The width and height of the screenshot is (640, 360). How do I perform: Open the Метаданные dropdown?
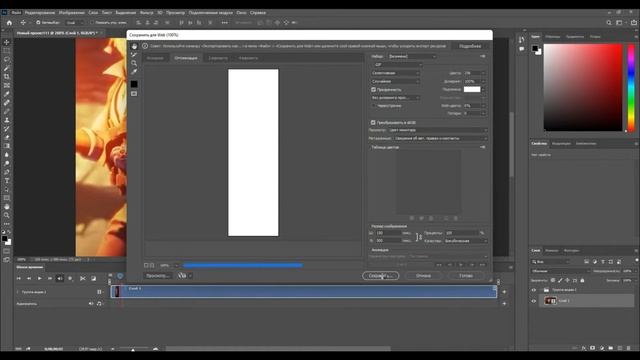coord(440,138)
